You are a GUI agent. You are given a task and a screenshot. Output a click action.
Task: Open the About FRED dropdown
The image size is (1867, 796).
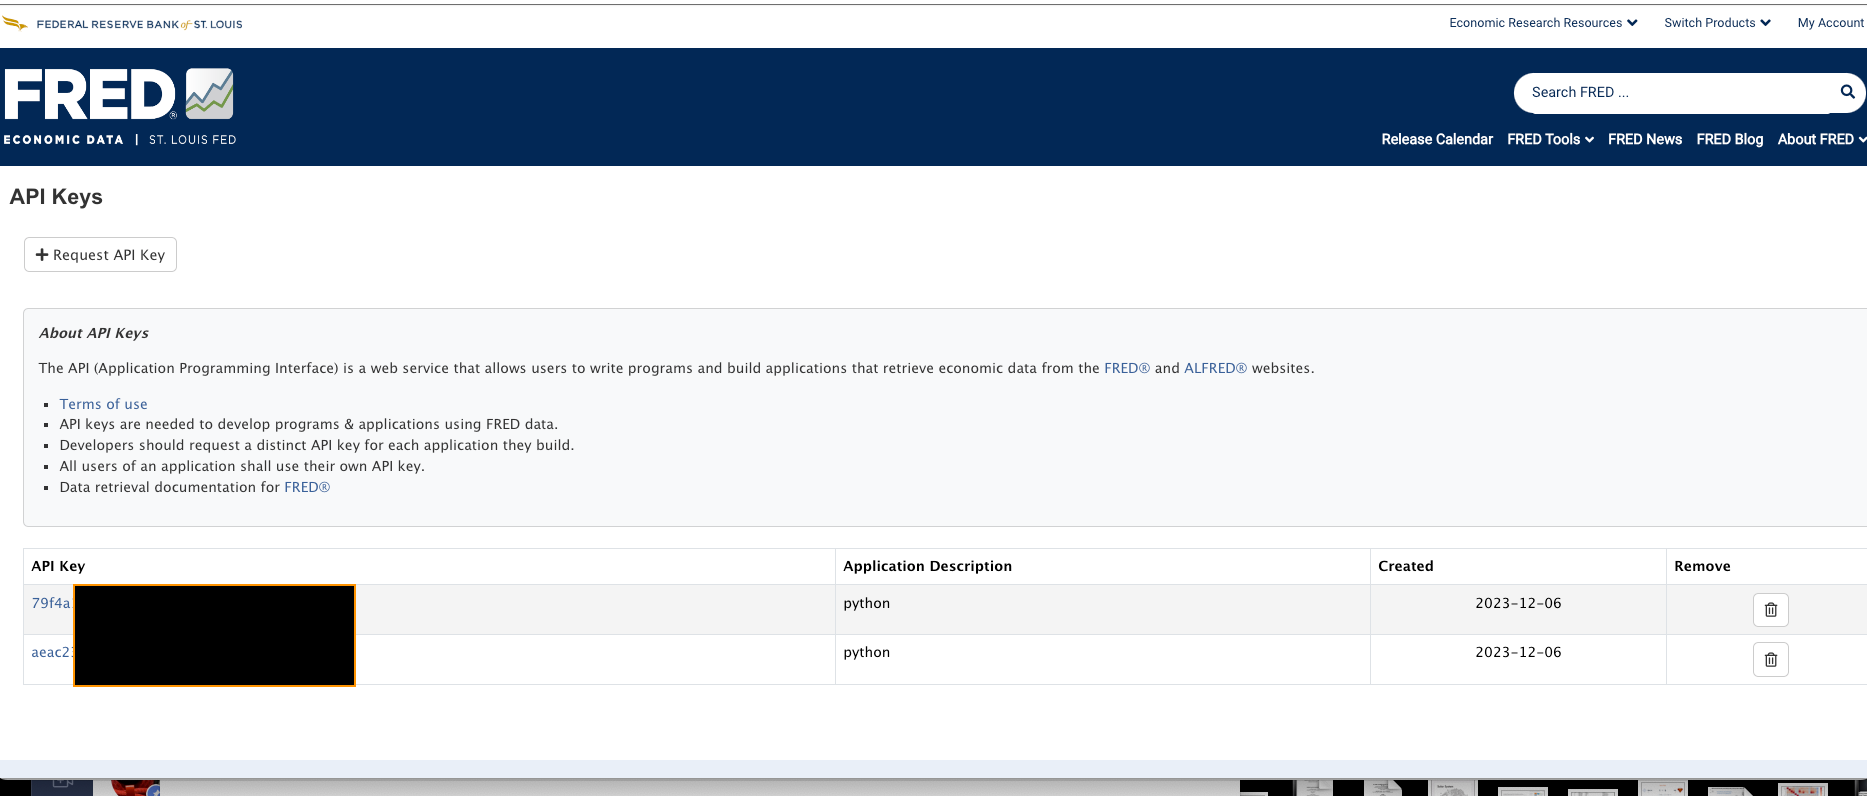click(1820, 140)
